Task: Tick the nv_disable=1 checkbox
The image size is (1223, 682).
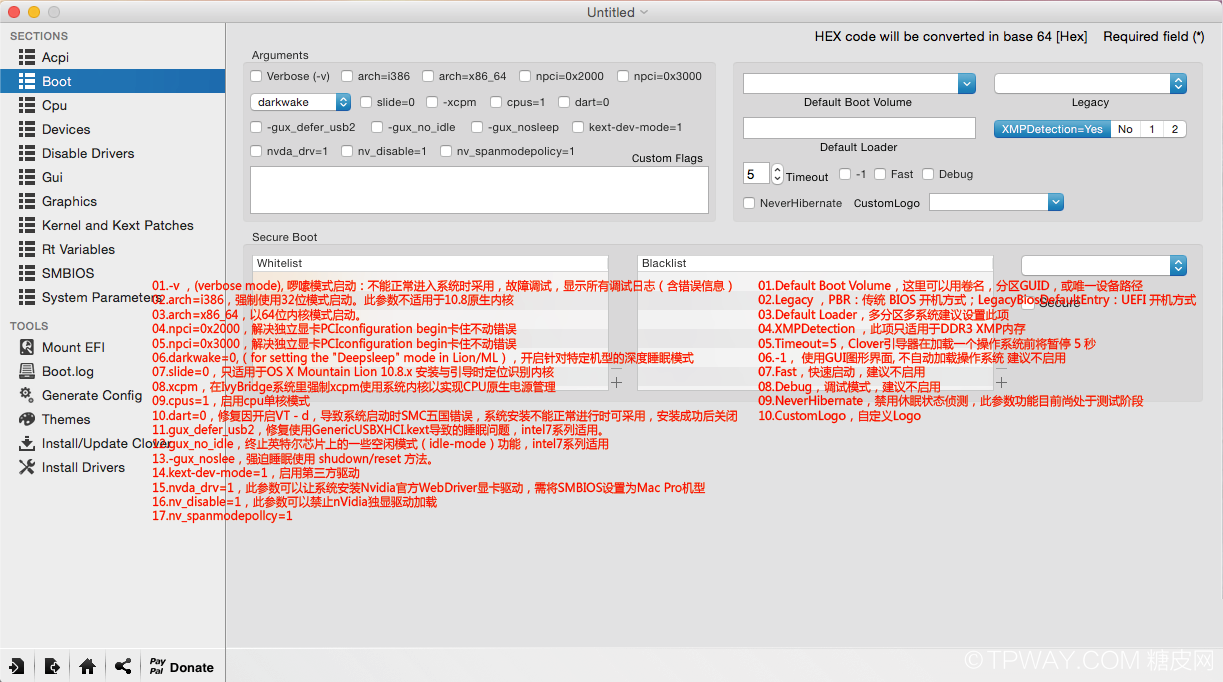Action: (347, 151)
